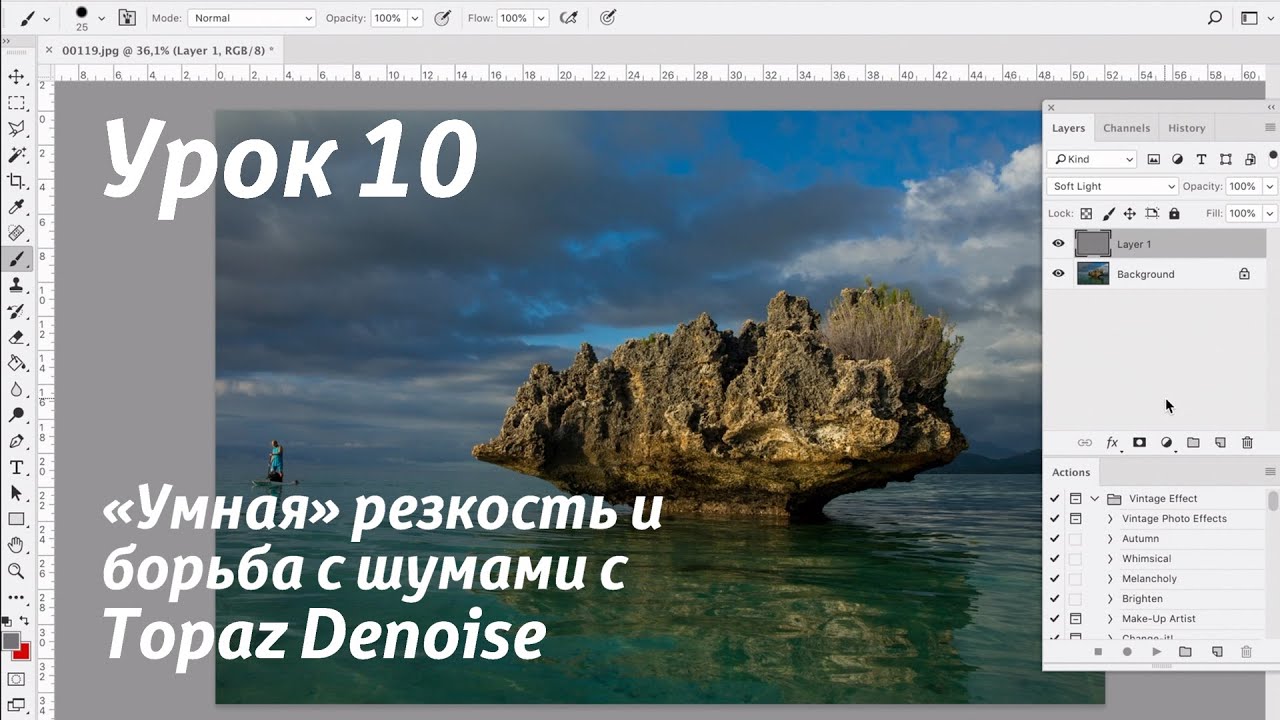Hide the Background layer eye icon
1280x720 pixels.
click(1058, 273)
